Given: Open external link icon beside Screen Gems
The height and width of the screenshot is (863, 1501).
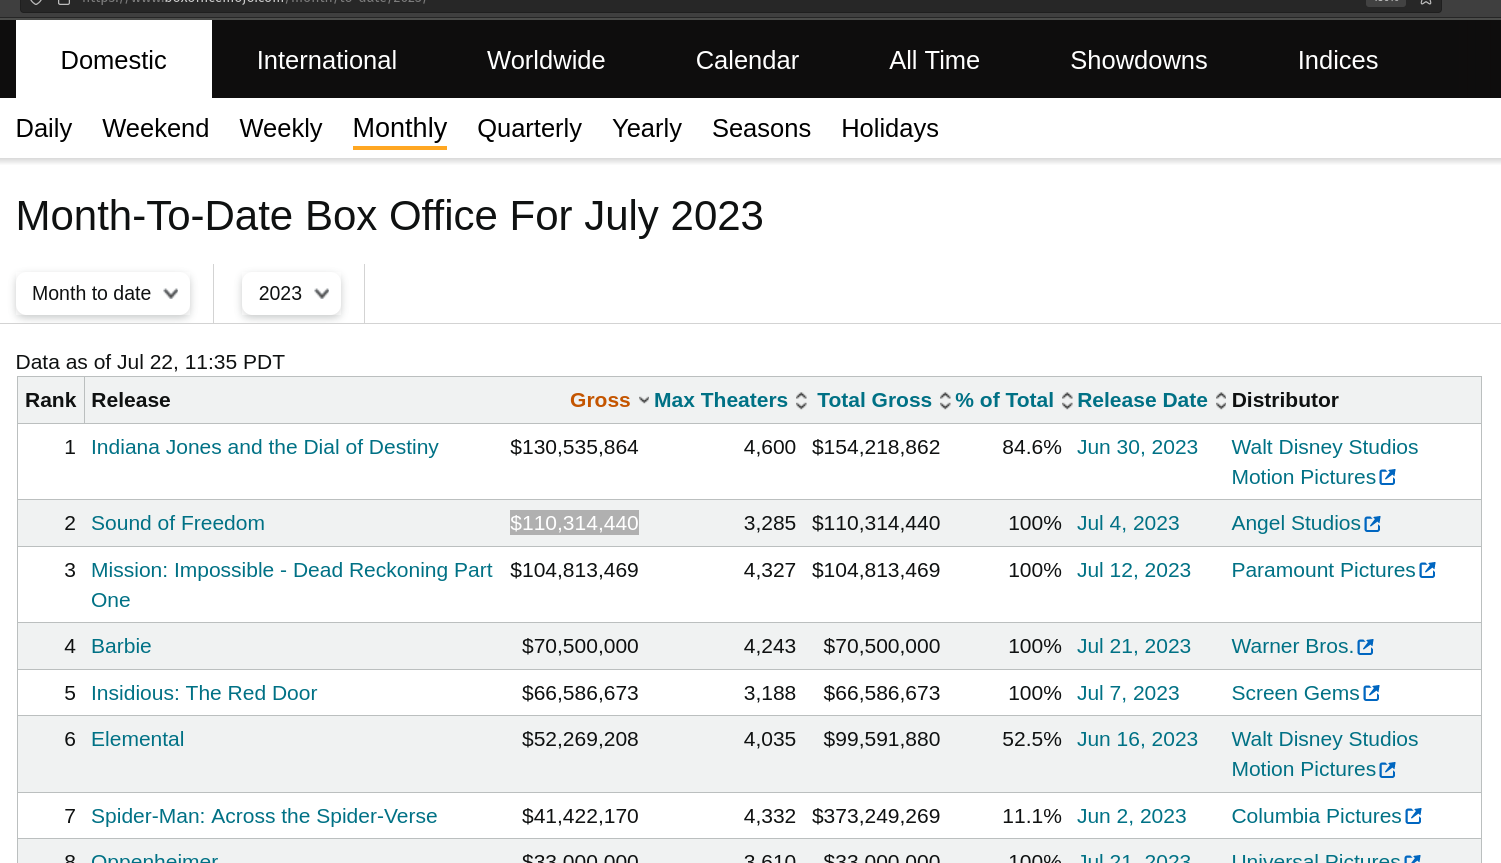Looking at the screenshot, I should click(1371, 693).
